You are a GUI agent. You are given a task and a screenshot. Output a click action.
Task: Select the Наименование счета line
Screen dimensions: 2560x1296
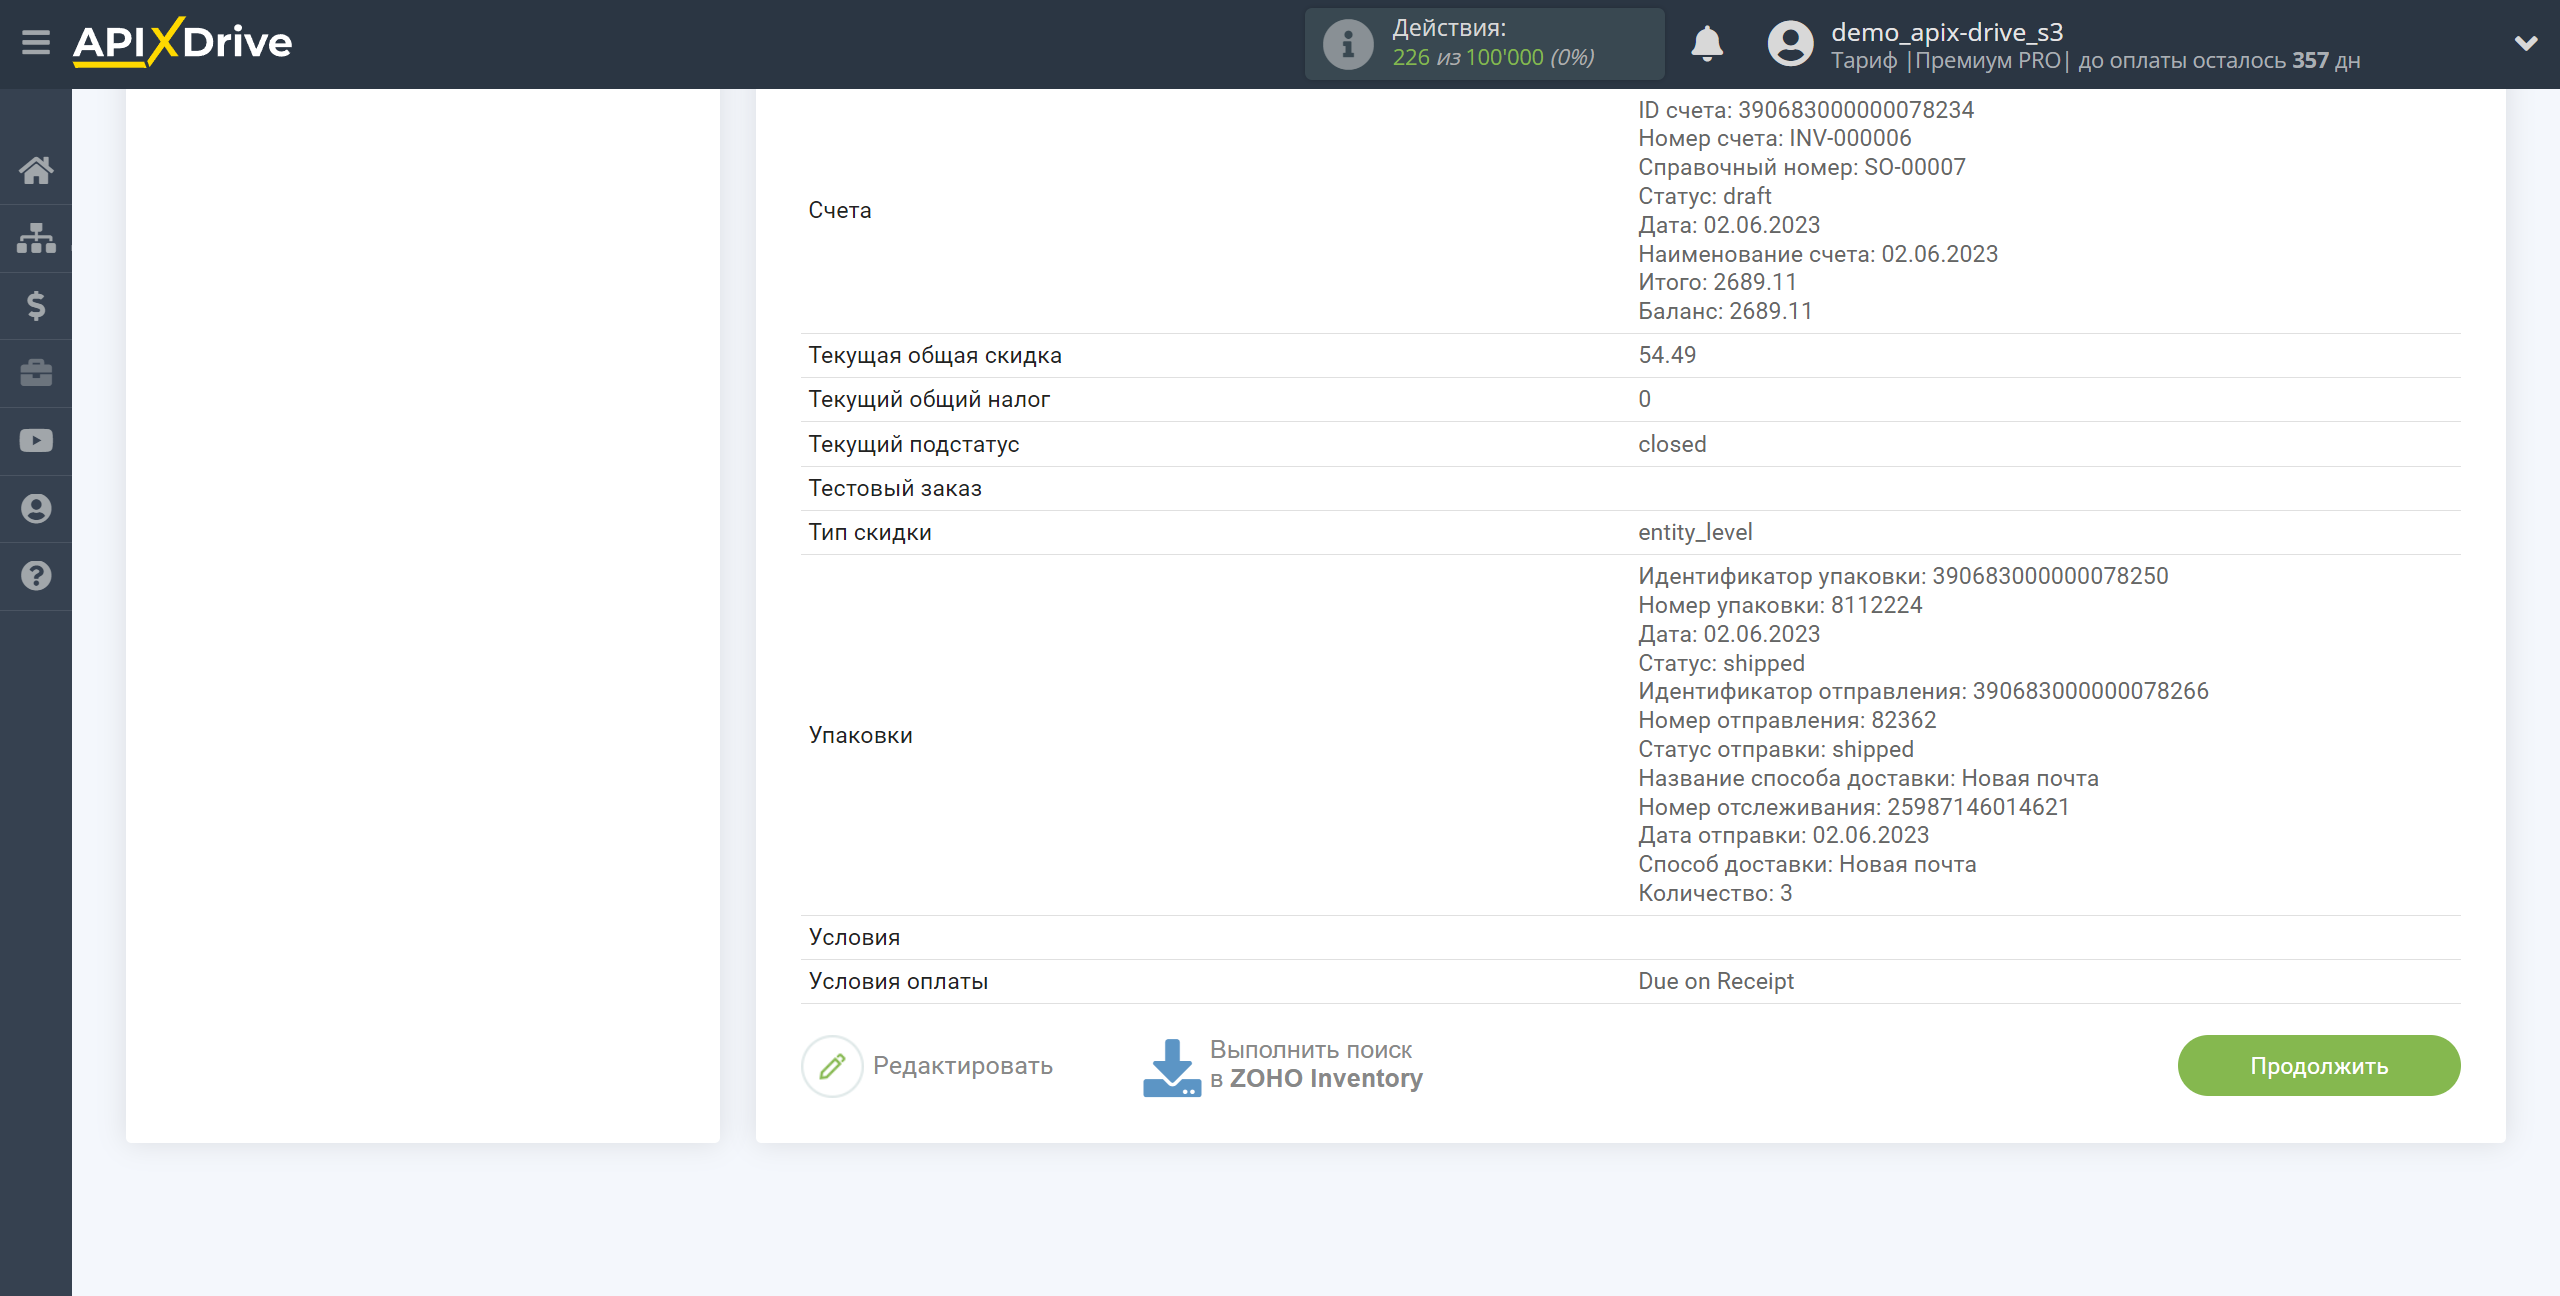click(1818, 254)
